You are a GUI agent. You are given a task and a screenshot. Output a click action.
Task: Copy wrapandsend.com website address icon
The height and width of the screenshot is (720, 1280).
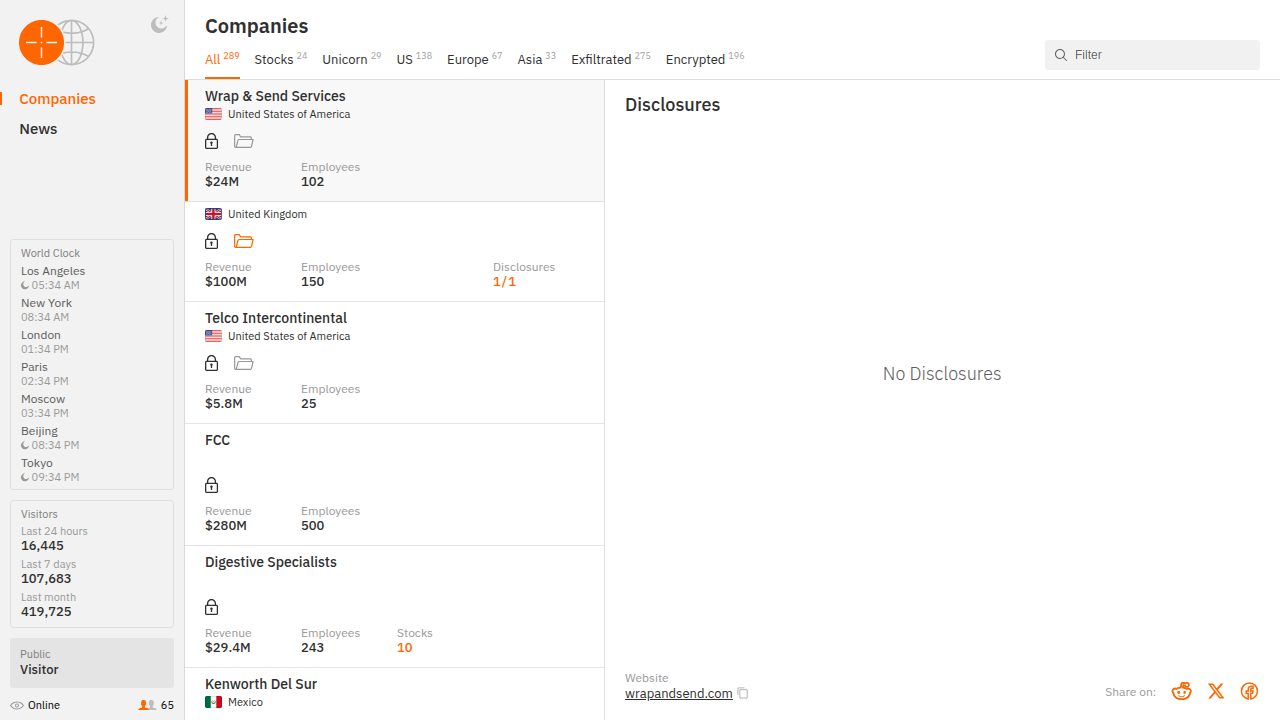click(743, 693)
